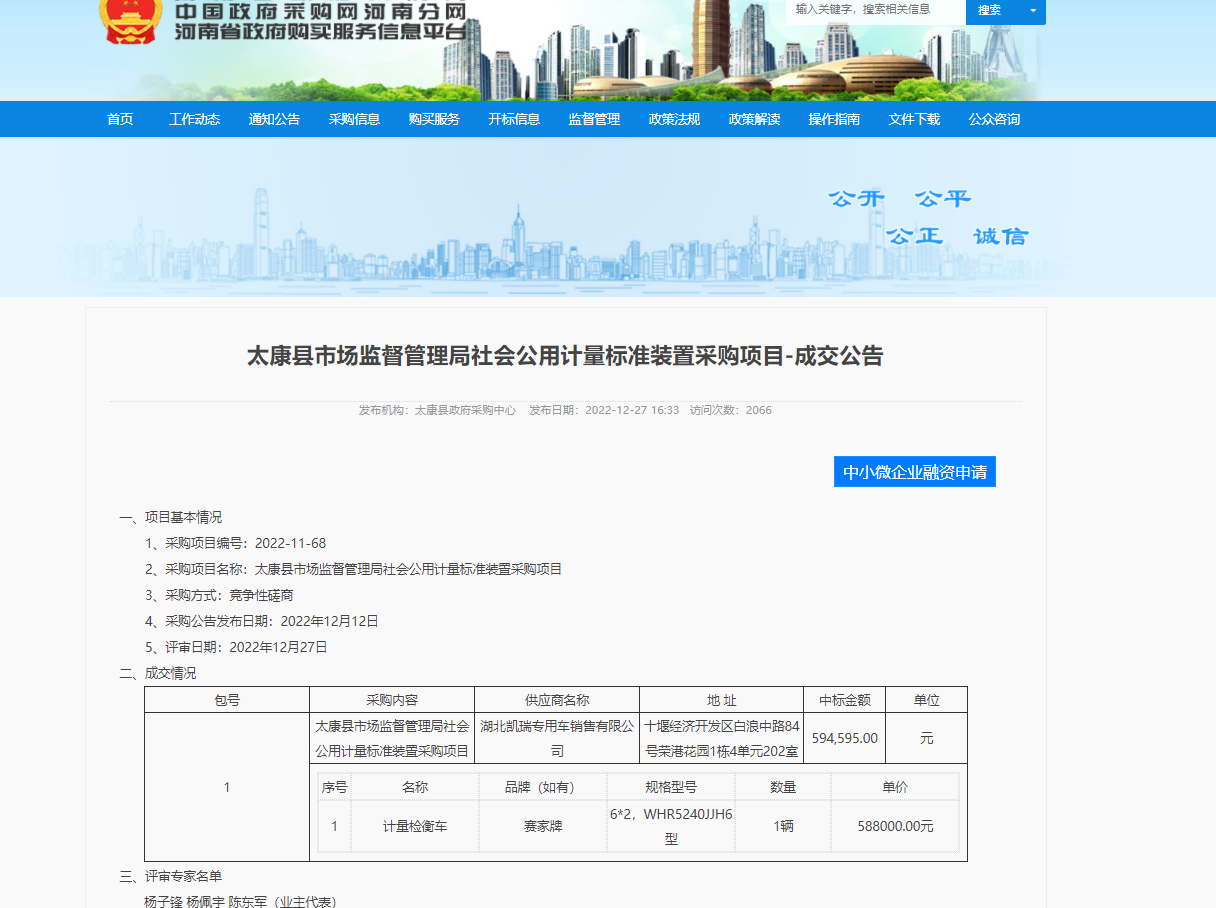The image size is (1216, 908).
Task: Click the 成交公告 announcement title heading
Action: click(565, 356)
